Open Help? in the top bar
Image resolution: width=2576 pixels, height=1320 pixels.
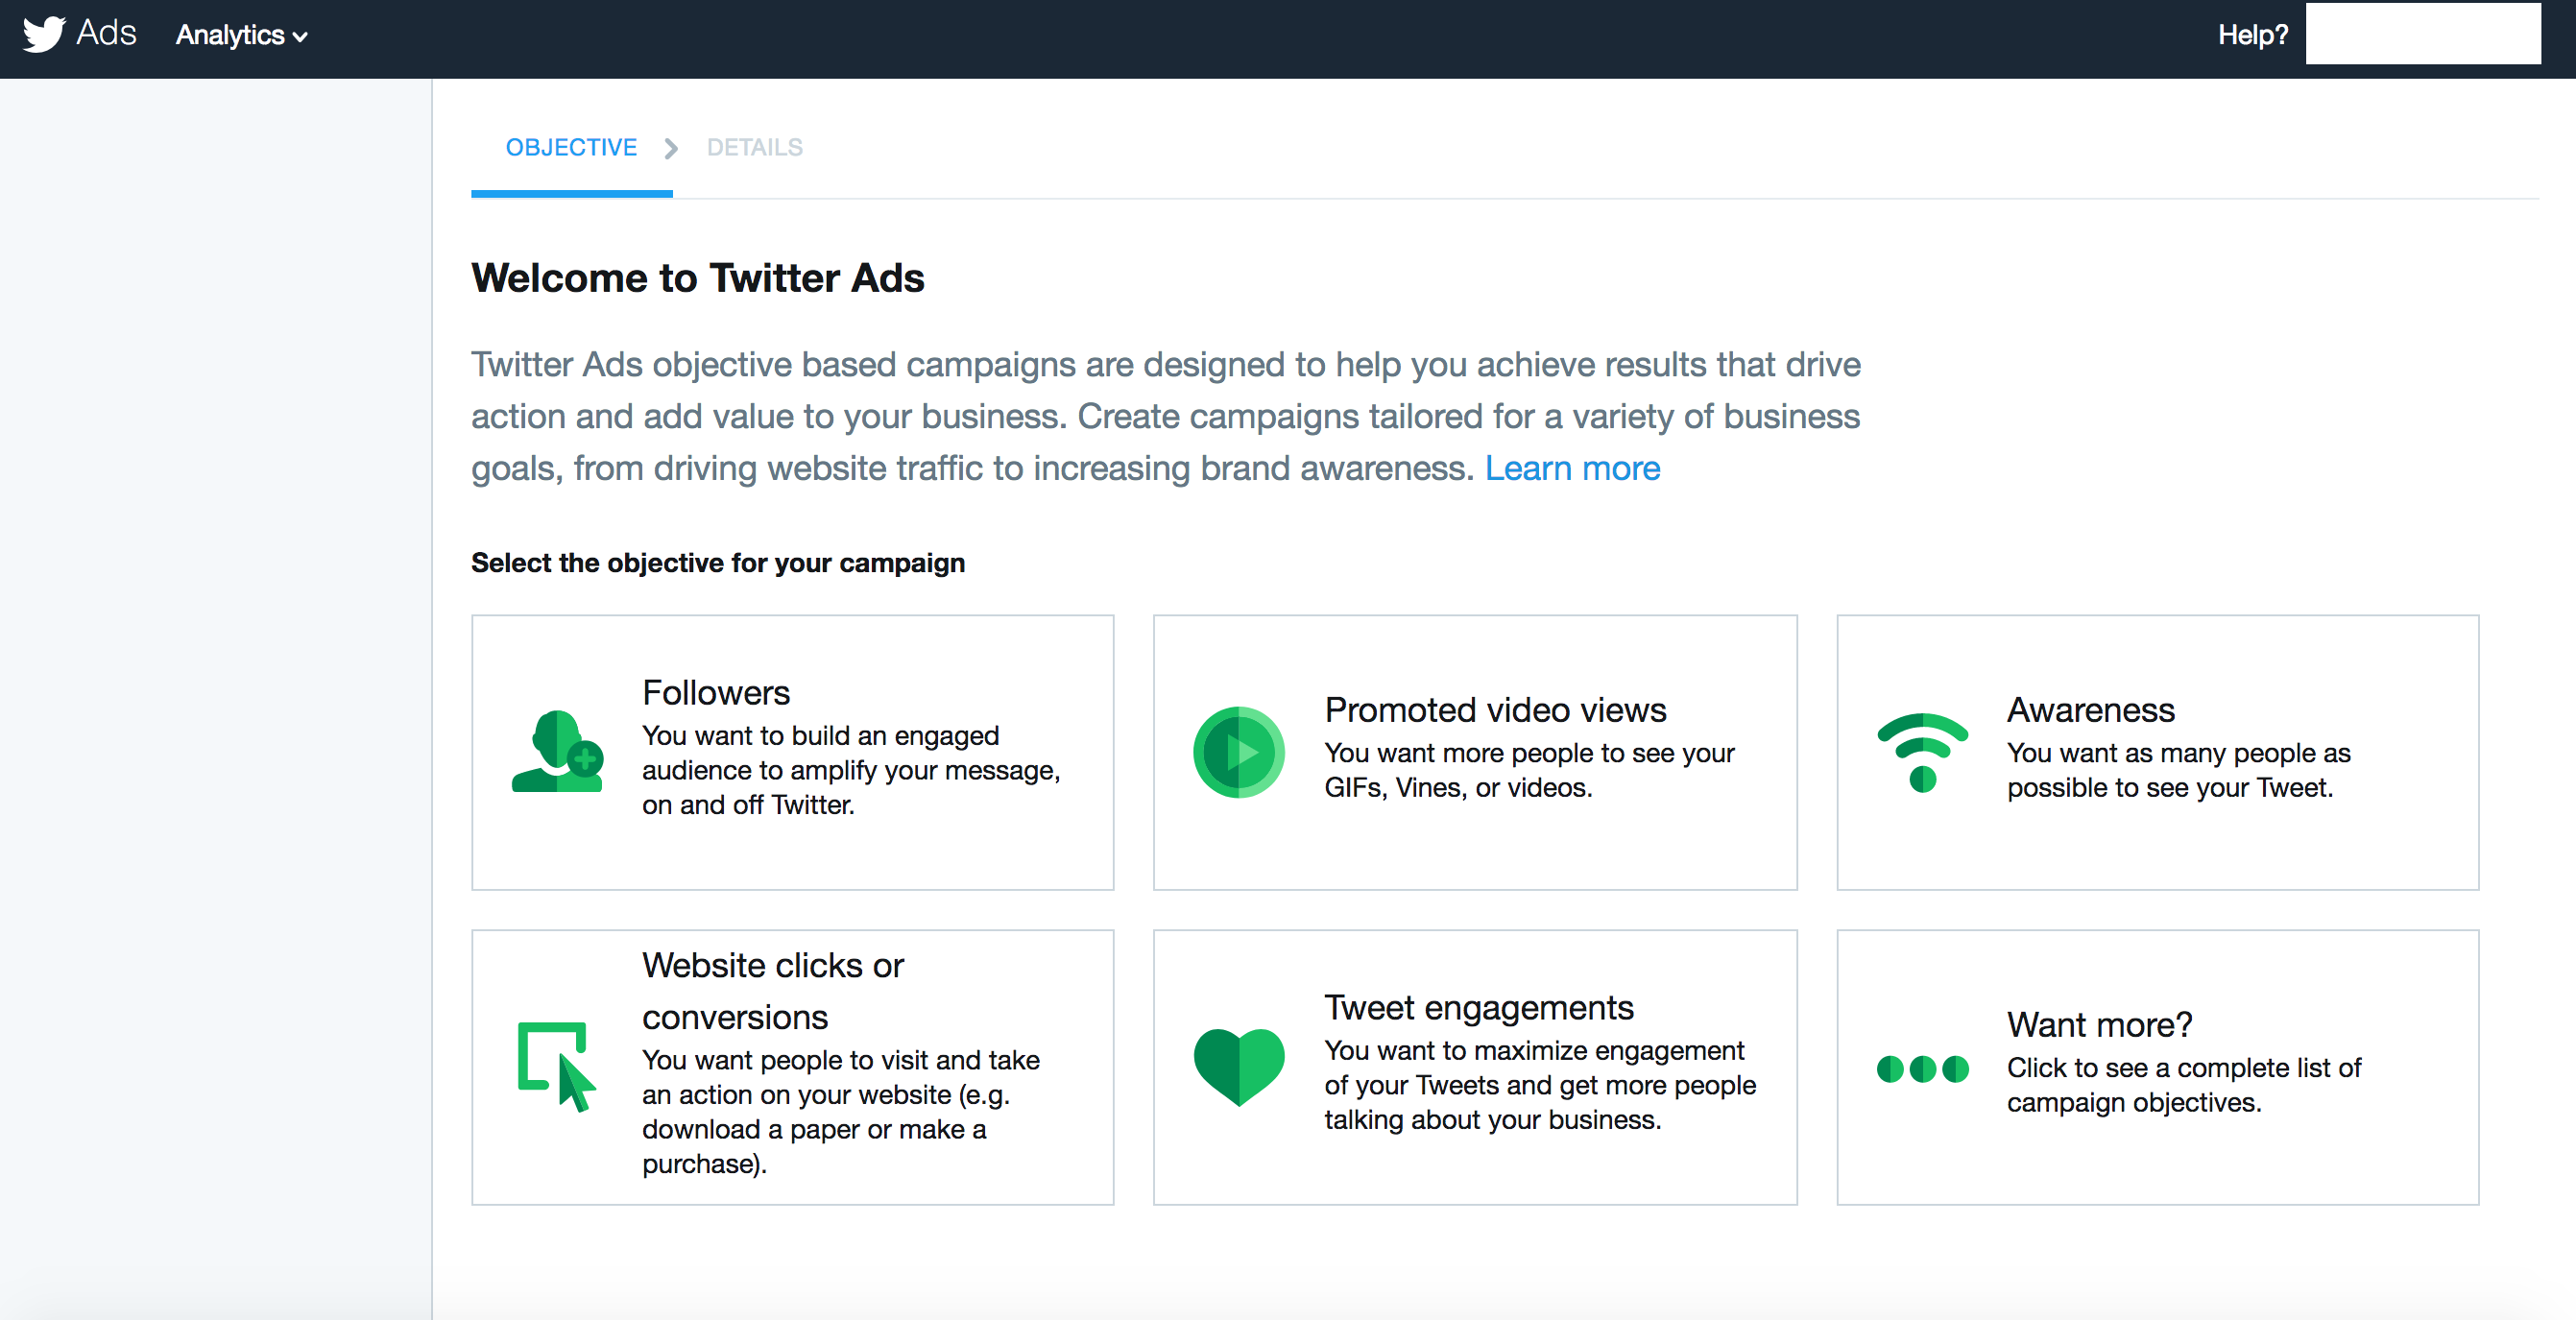2252,35
